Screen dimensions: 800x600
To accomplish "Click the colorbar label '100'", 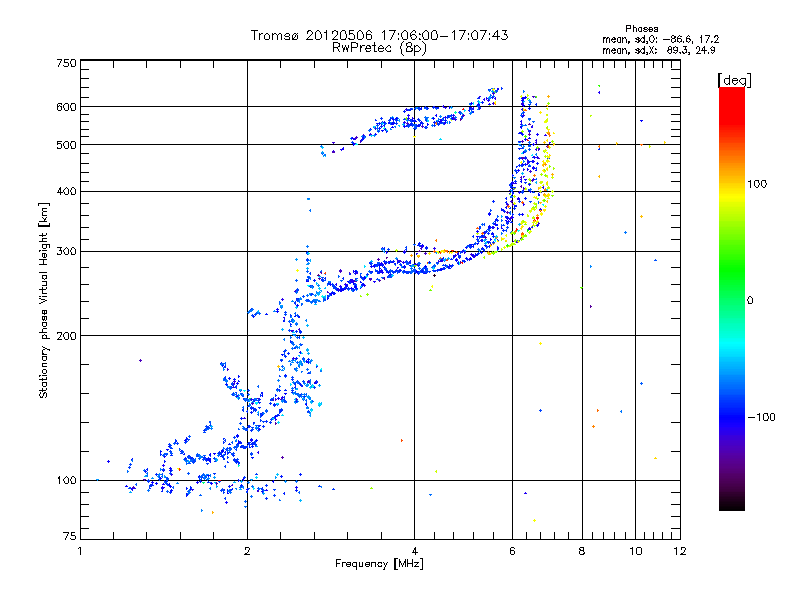I will [757, 184].
